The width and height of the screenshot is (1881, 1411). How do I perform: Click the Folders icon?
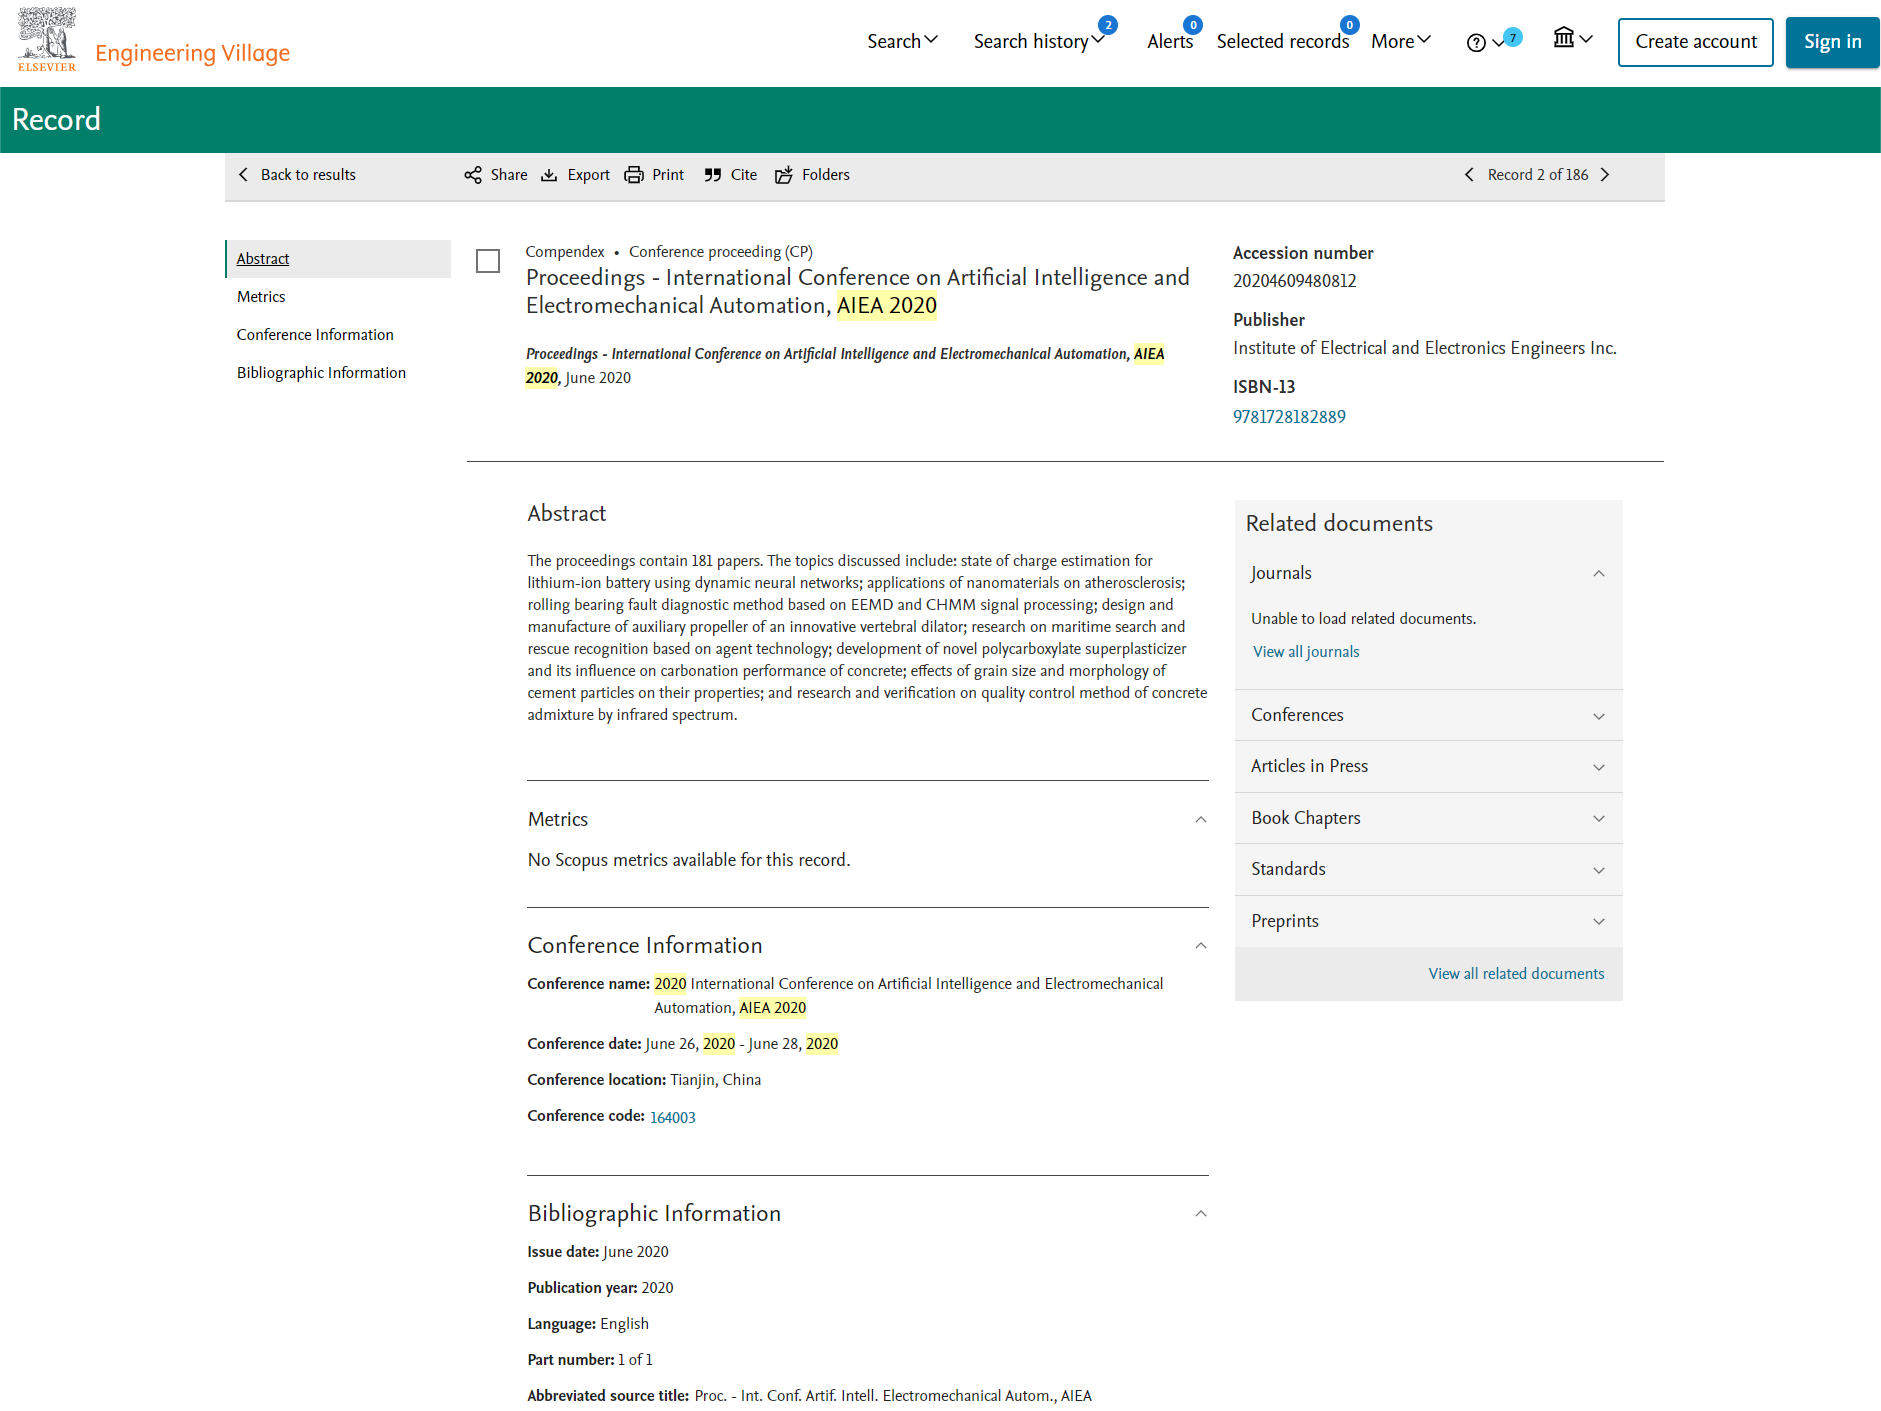coord(784,175)
